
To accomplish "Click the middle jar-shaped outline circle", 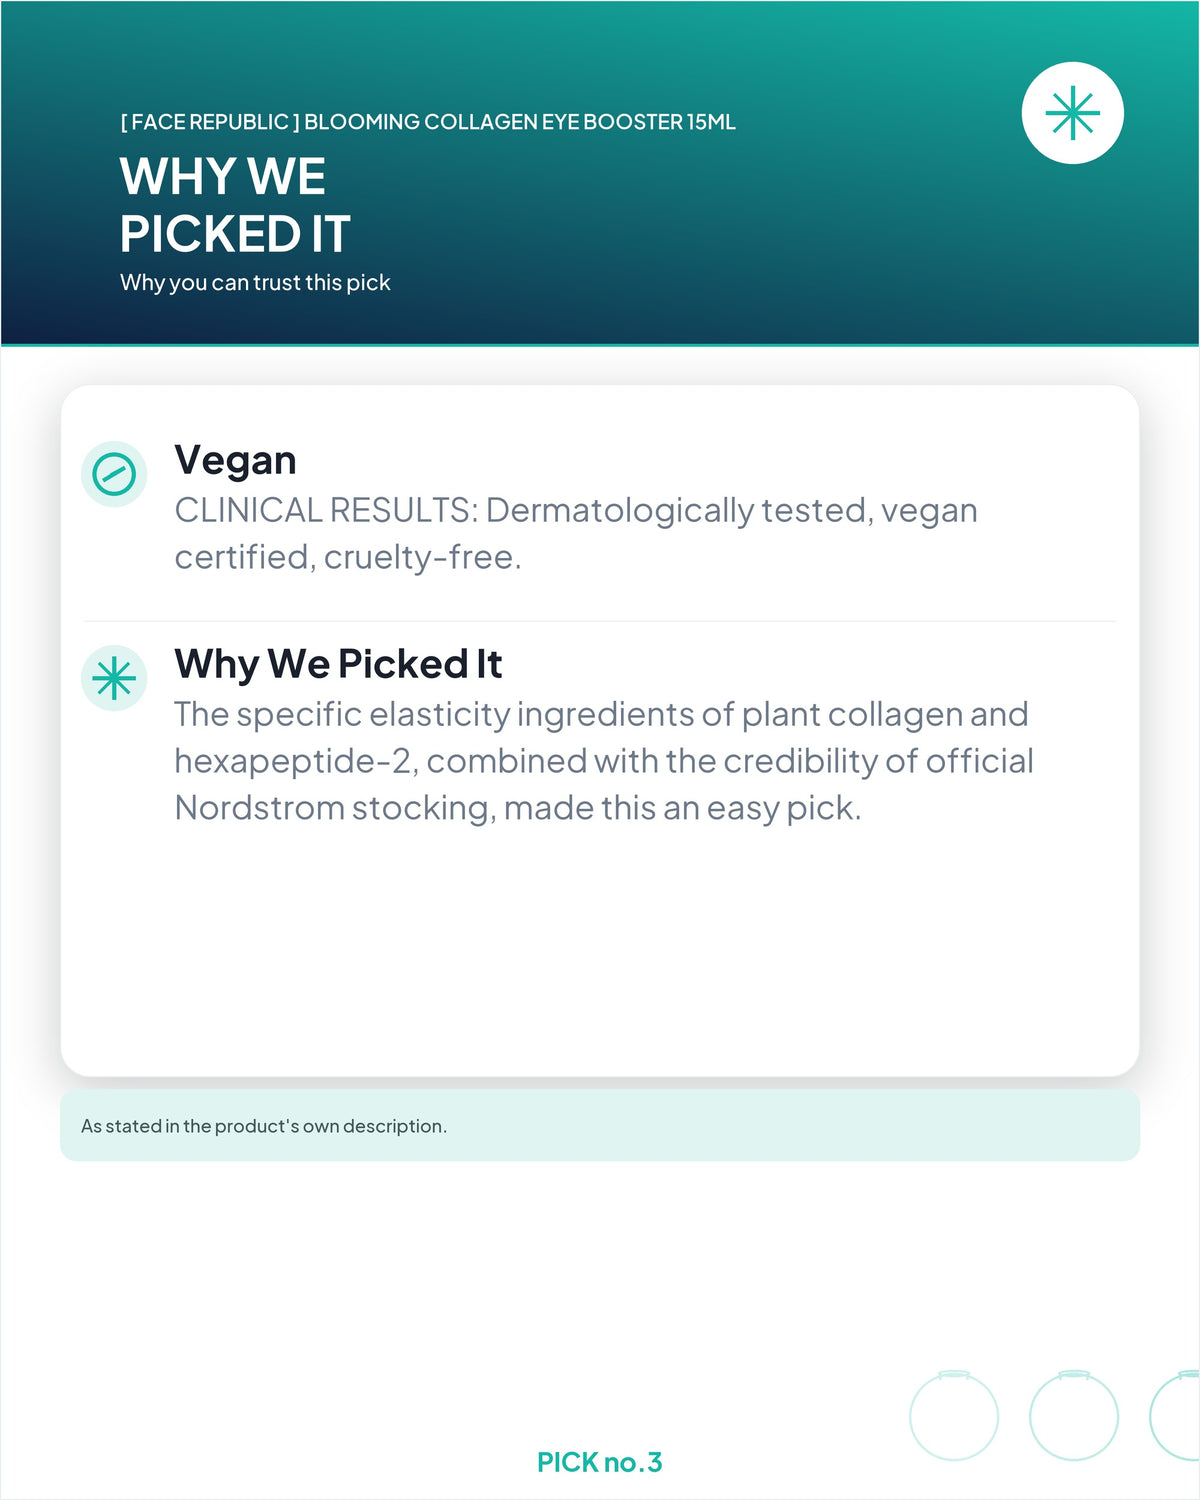I will pyautogui.click(x=1074, y=1415).
